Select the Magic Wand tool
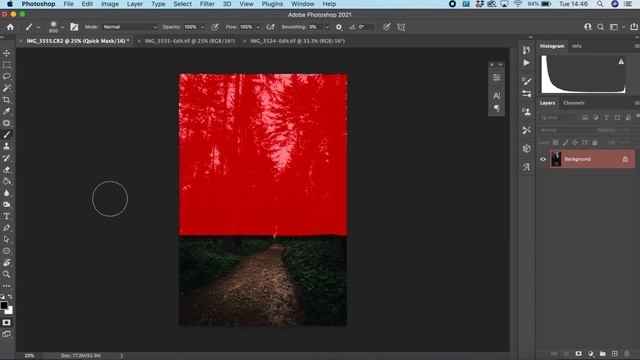This screenshot has width=640, height=360. pyautogui.click(x=7, y=88)
